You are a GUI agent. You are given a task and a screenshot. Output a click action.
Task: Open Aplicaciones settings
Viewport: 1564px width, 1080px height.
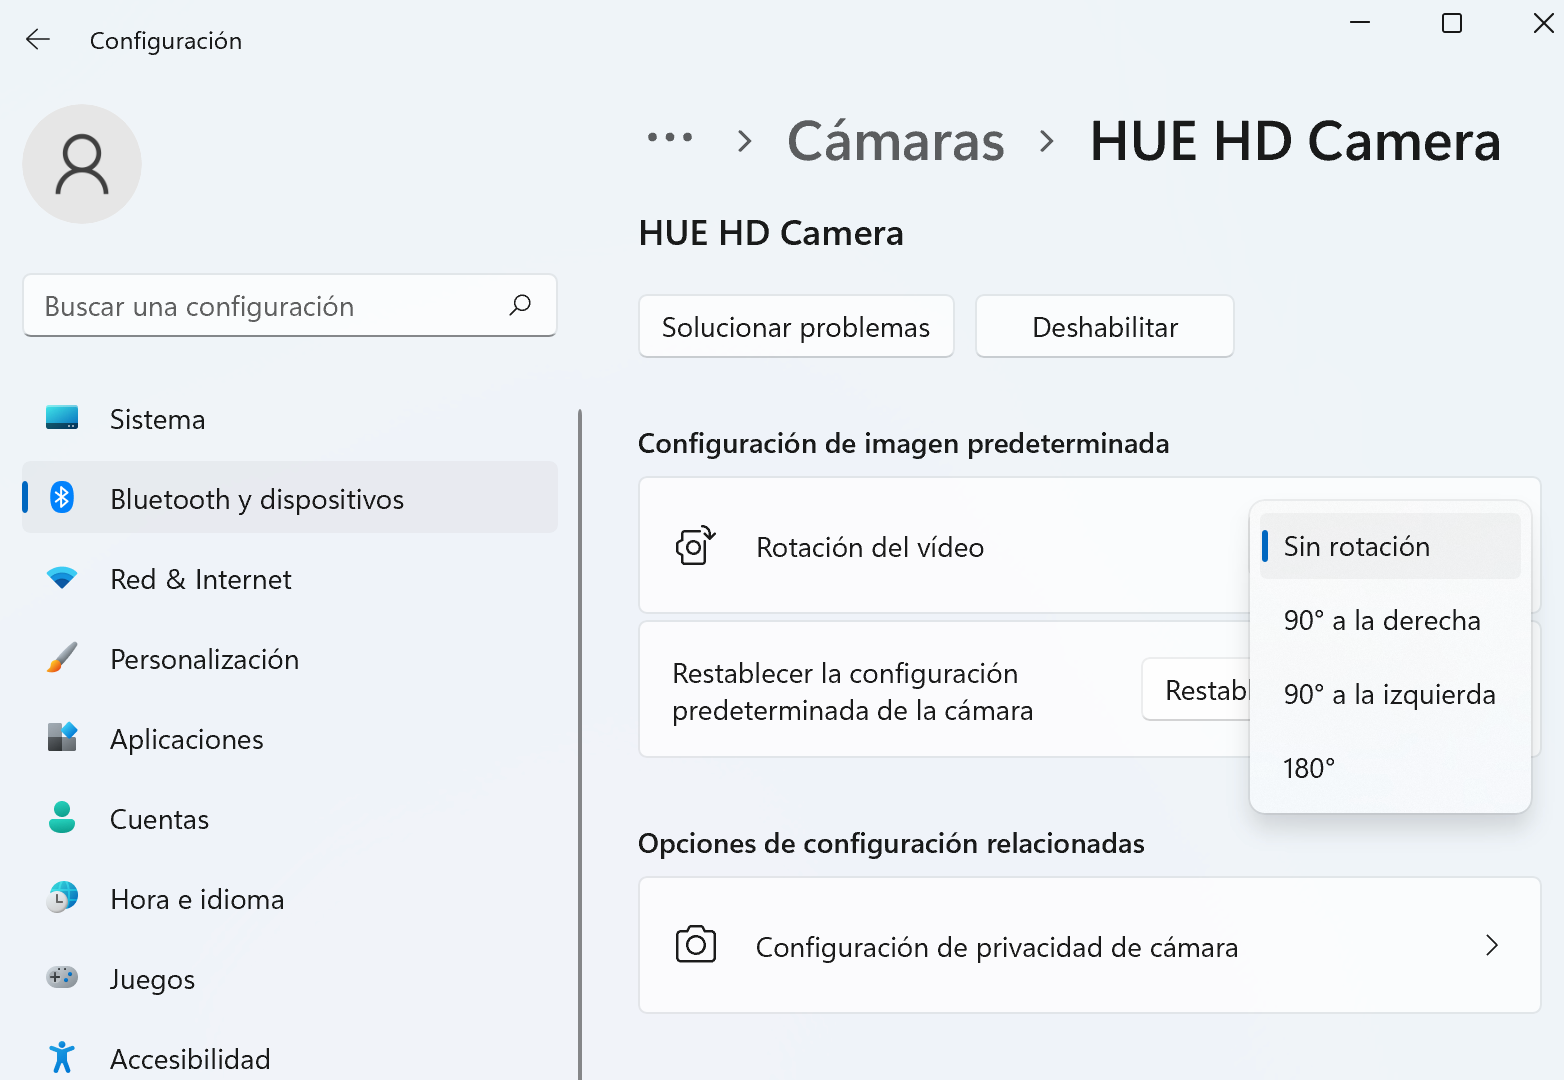click(290, 739)
